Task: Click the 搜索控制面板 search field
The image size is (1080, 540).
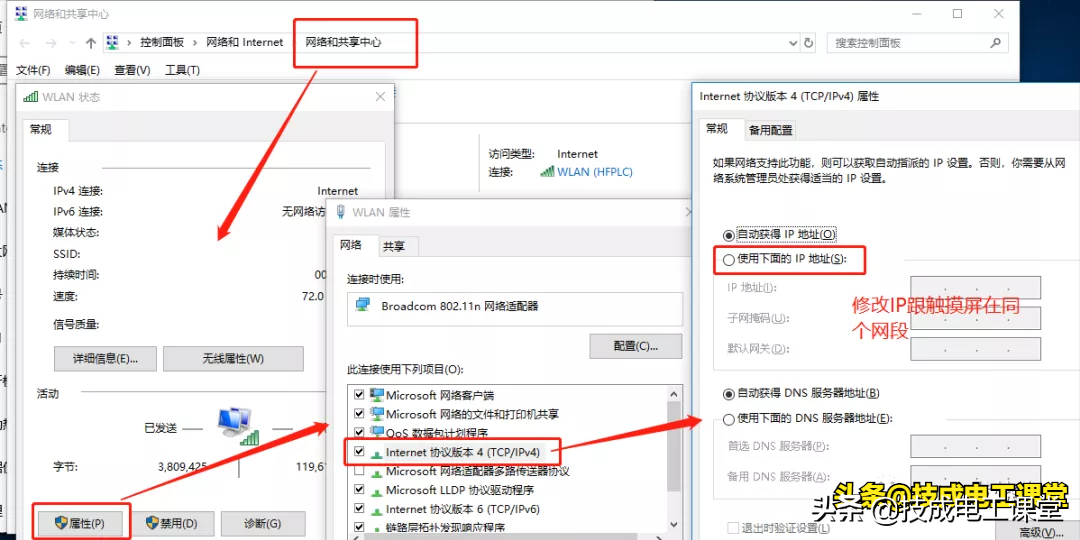Action: tap(905, 43)
